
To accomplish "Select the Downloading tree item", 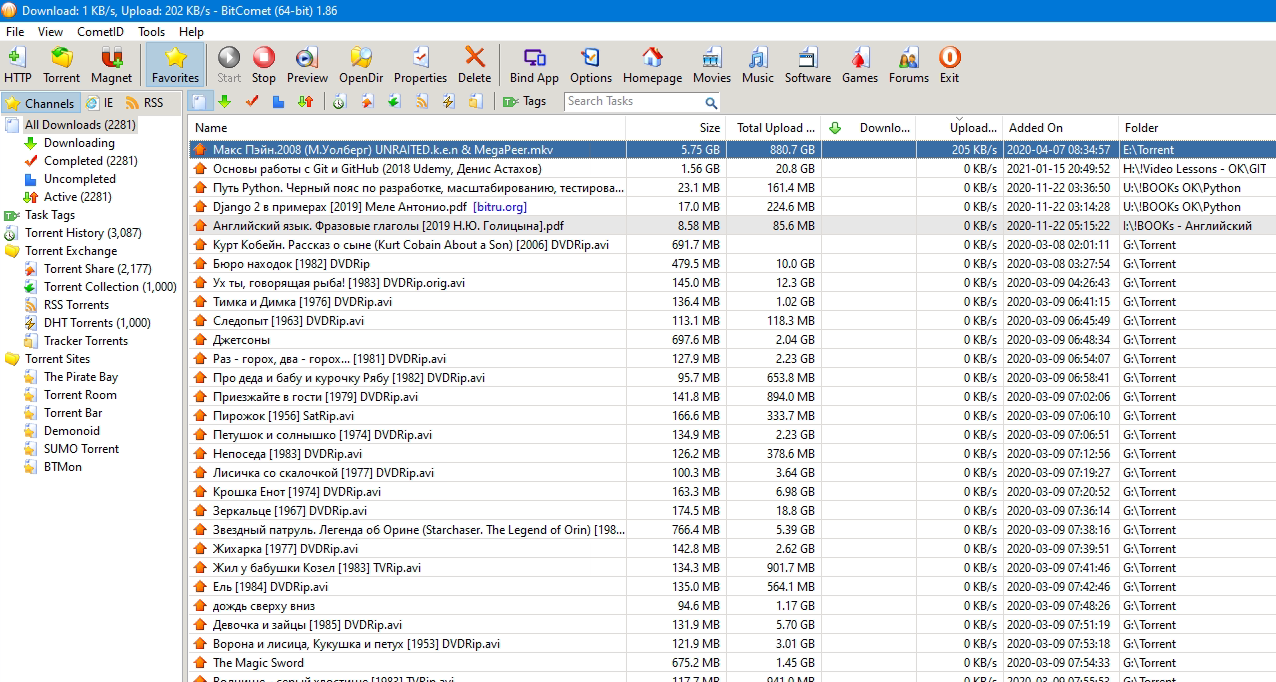I will (x=79, y=143).
